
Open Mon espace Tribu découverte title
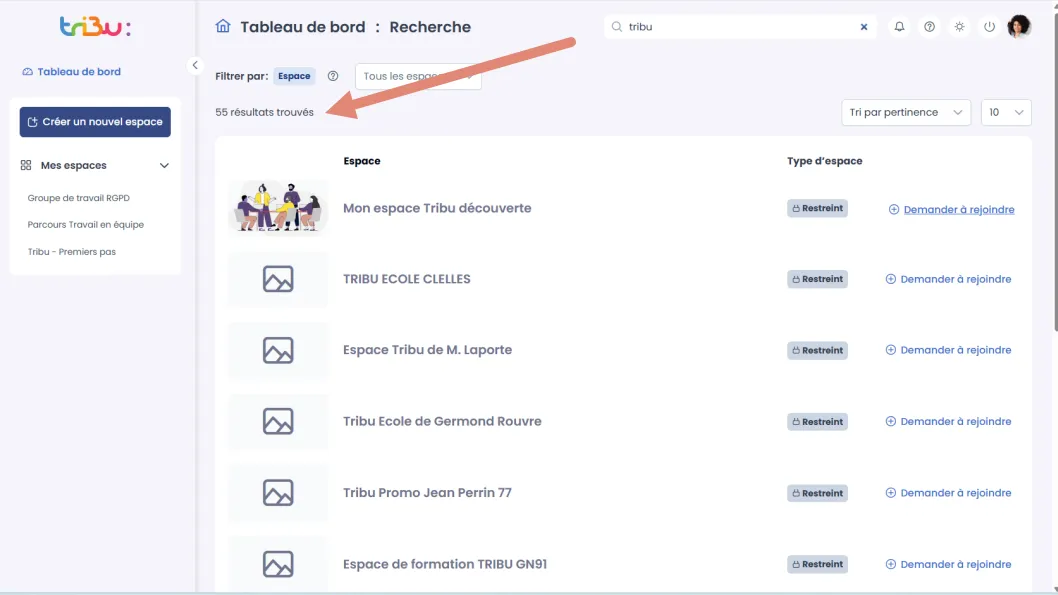click(437, 208)
